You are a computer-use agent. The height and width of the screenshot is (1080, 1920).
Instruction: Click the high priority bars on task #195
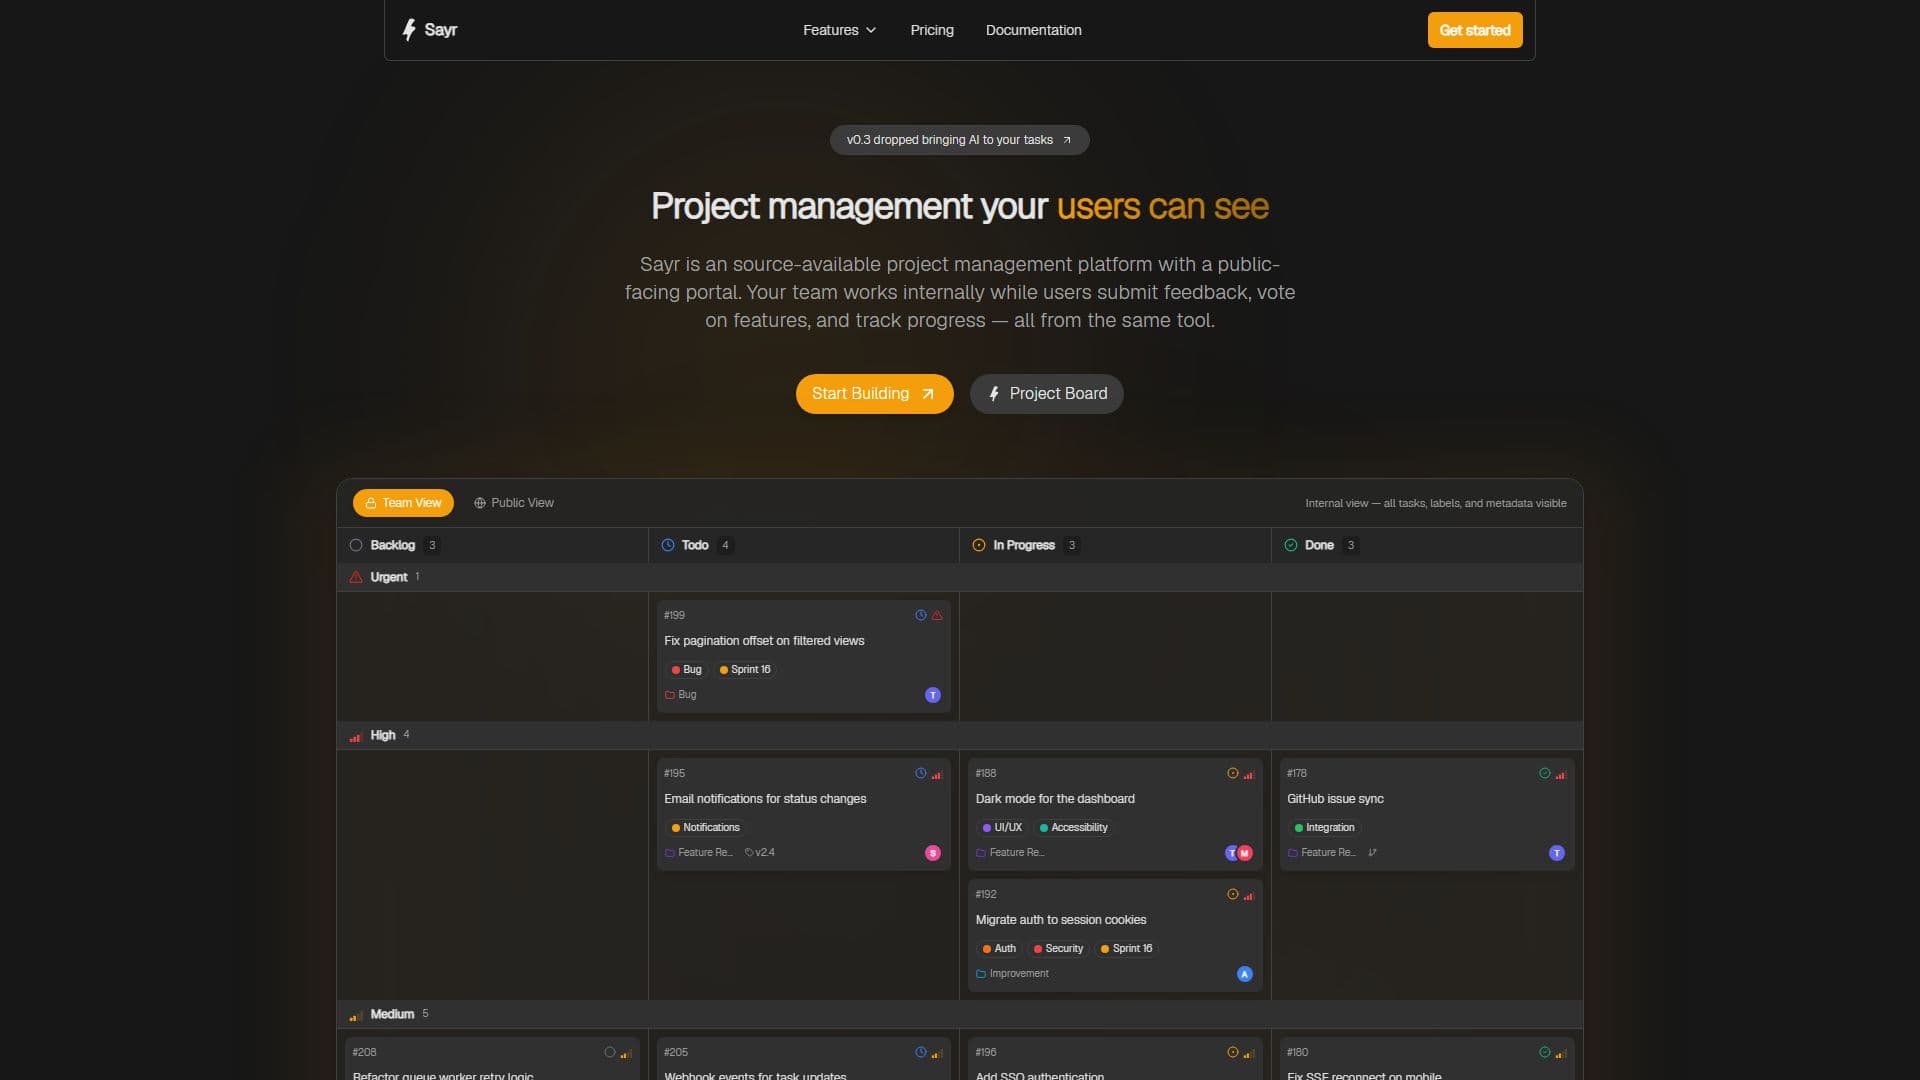point(937,774)
